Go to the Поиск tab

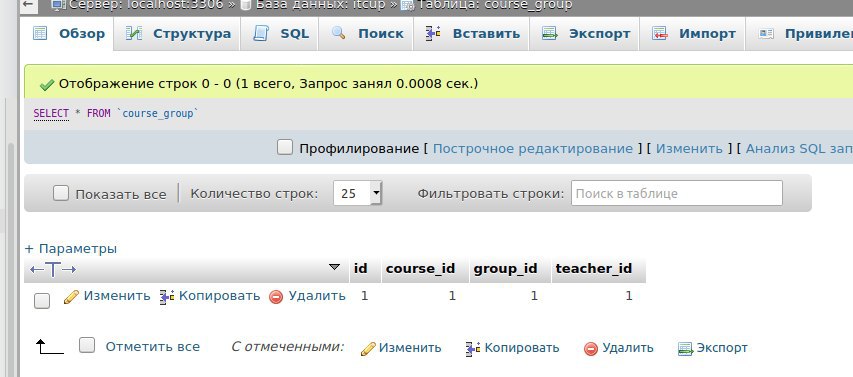367,34
